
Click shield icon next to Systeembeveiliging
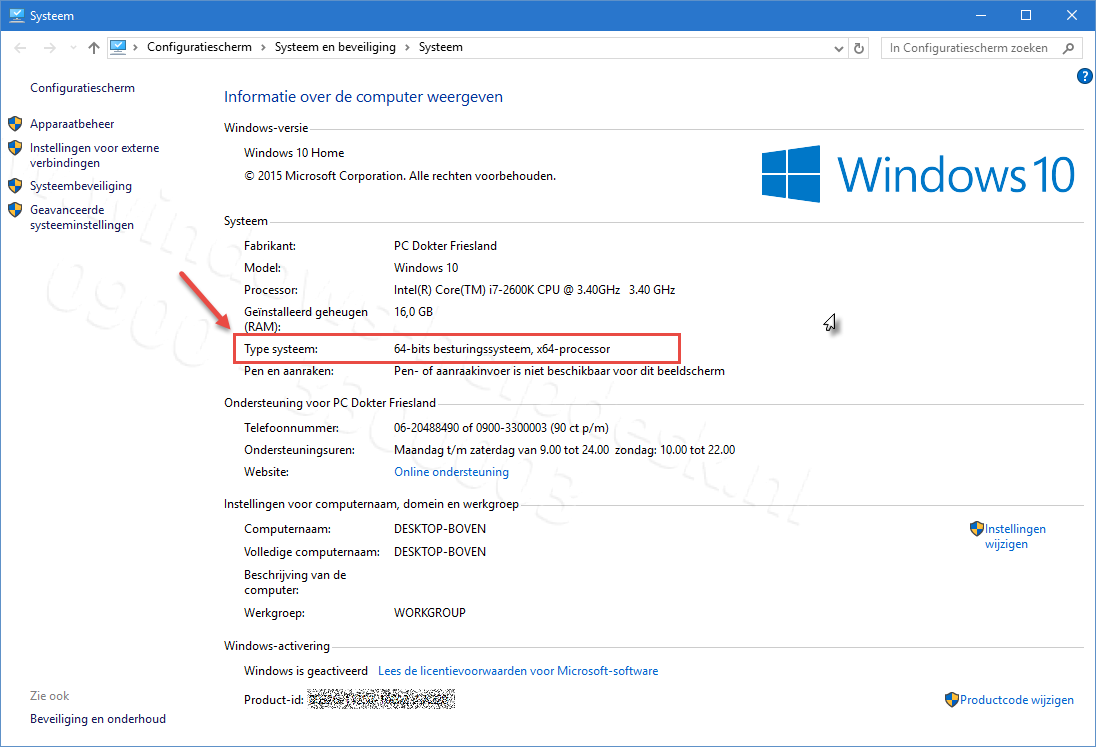tap(15, 185)
